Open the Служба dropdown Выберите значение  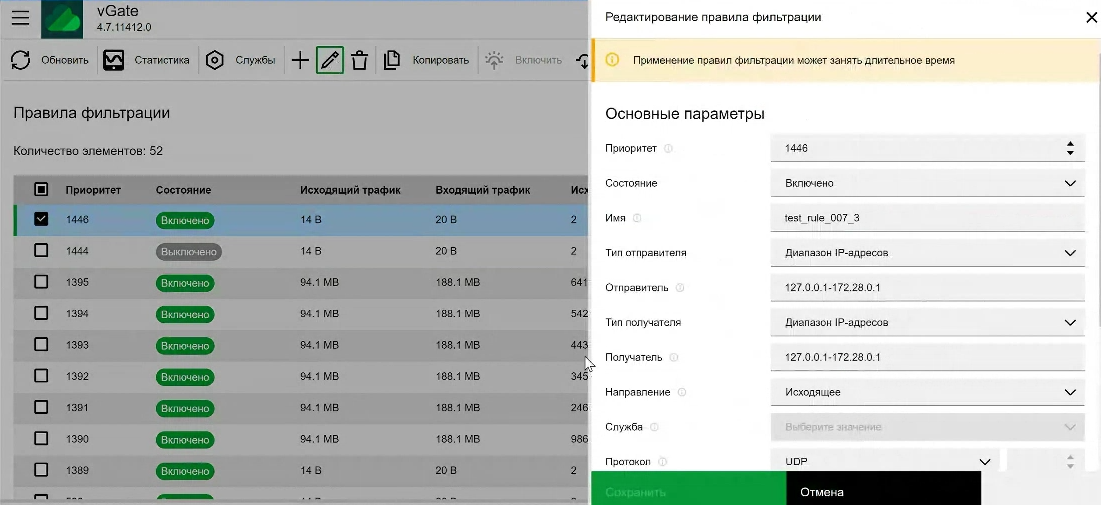click(927, 427)
